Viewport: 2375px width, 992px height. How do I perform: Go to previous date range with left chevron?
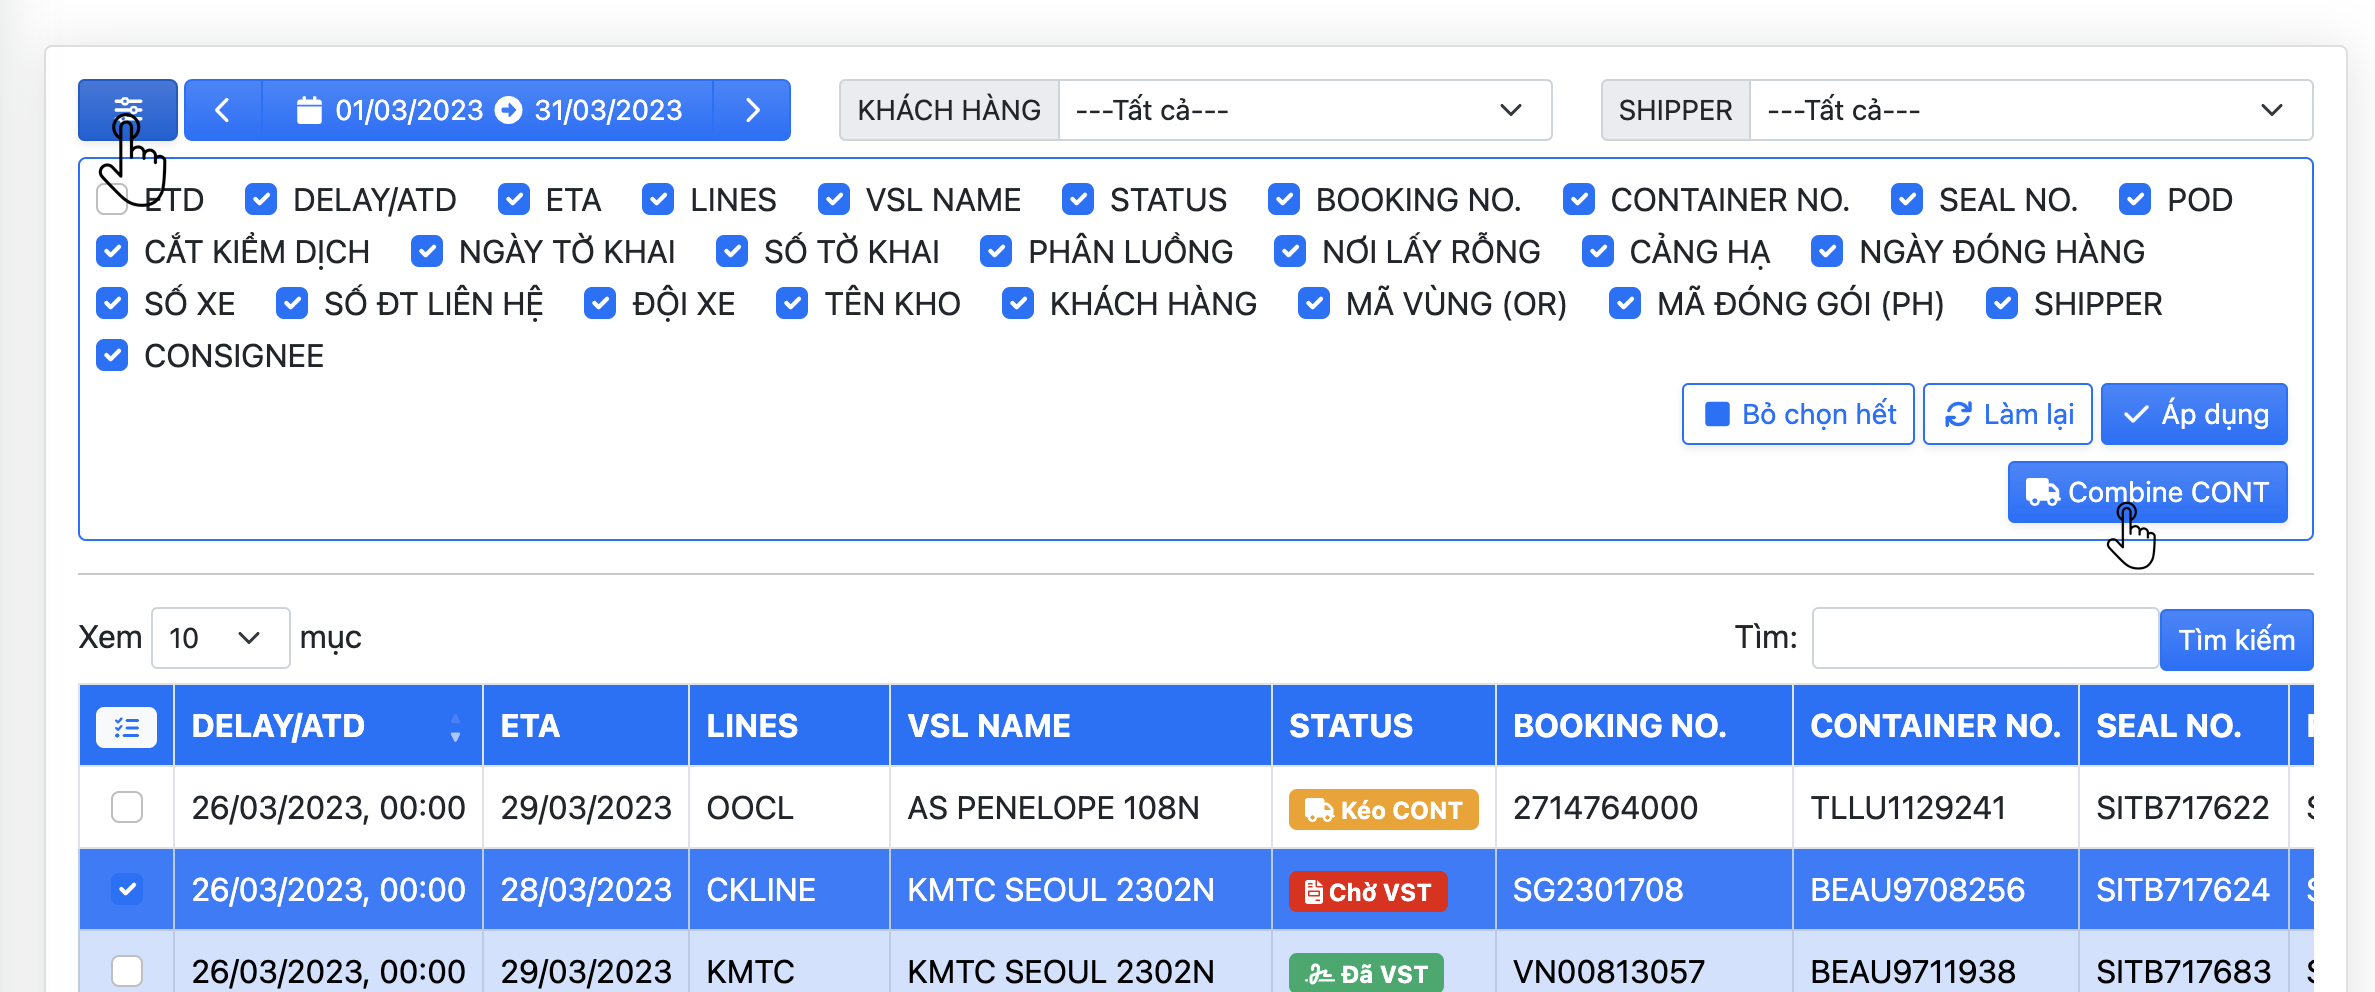coord(223,110)
